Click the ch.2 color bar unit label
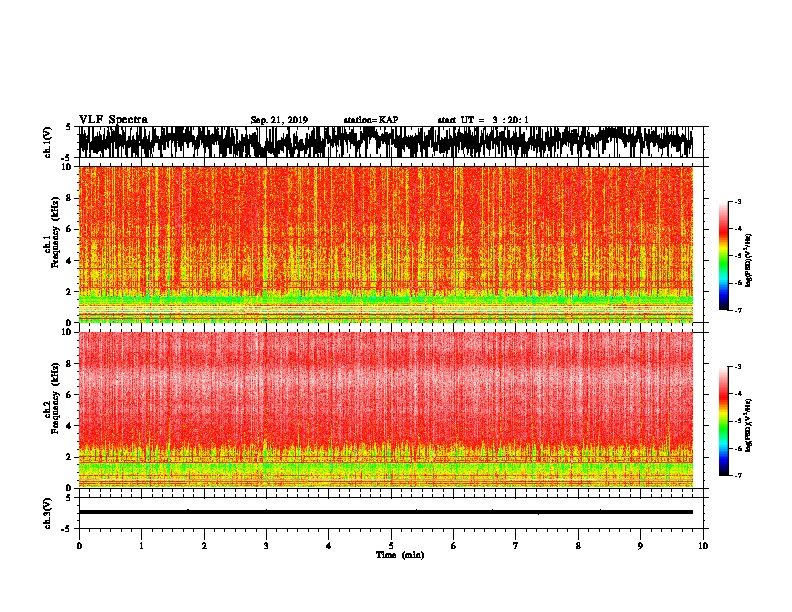 tap(748, 425)
